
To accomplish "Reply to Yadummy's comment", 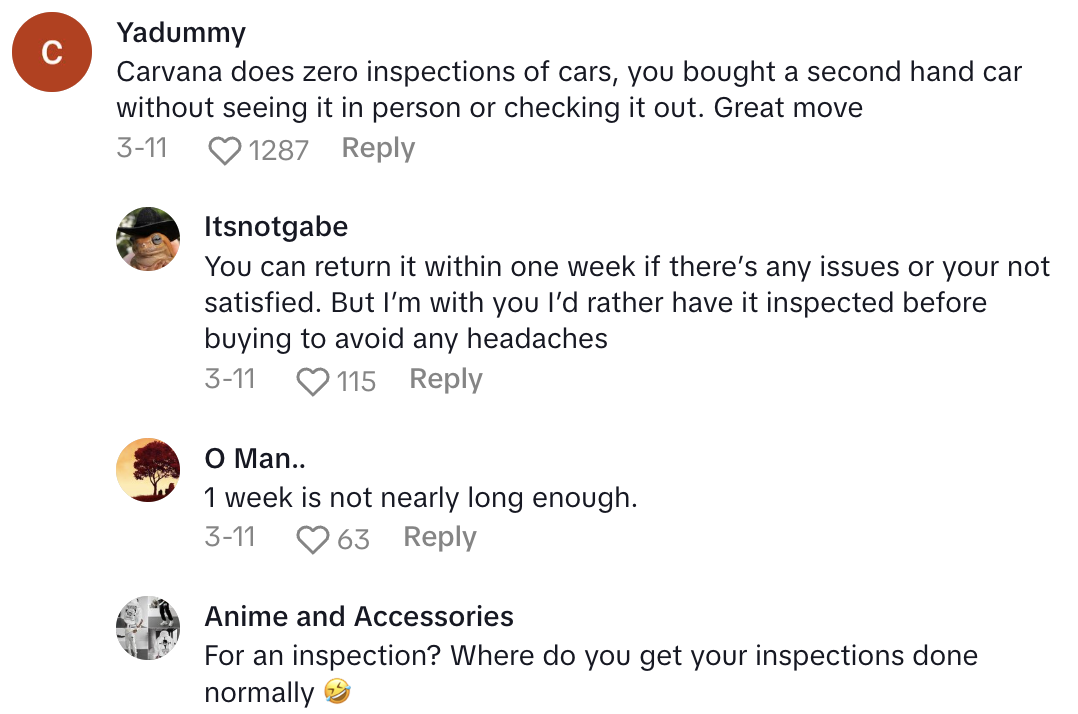I will (x=378, y=148).
